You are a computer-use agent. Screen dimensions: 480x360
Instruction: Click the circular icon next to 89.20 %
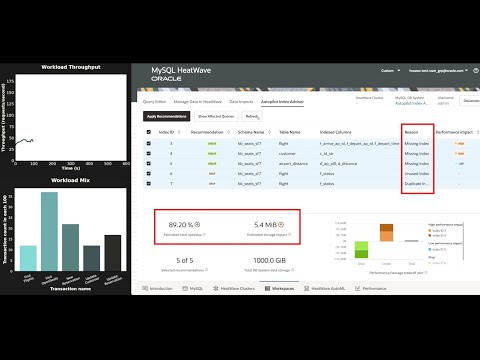click(197, 225)
